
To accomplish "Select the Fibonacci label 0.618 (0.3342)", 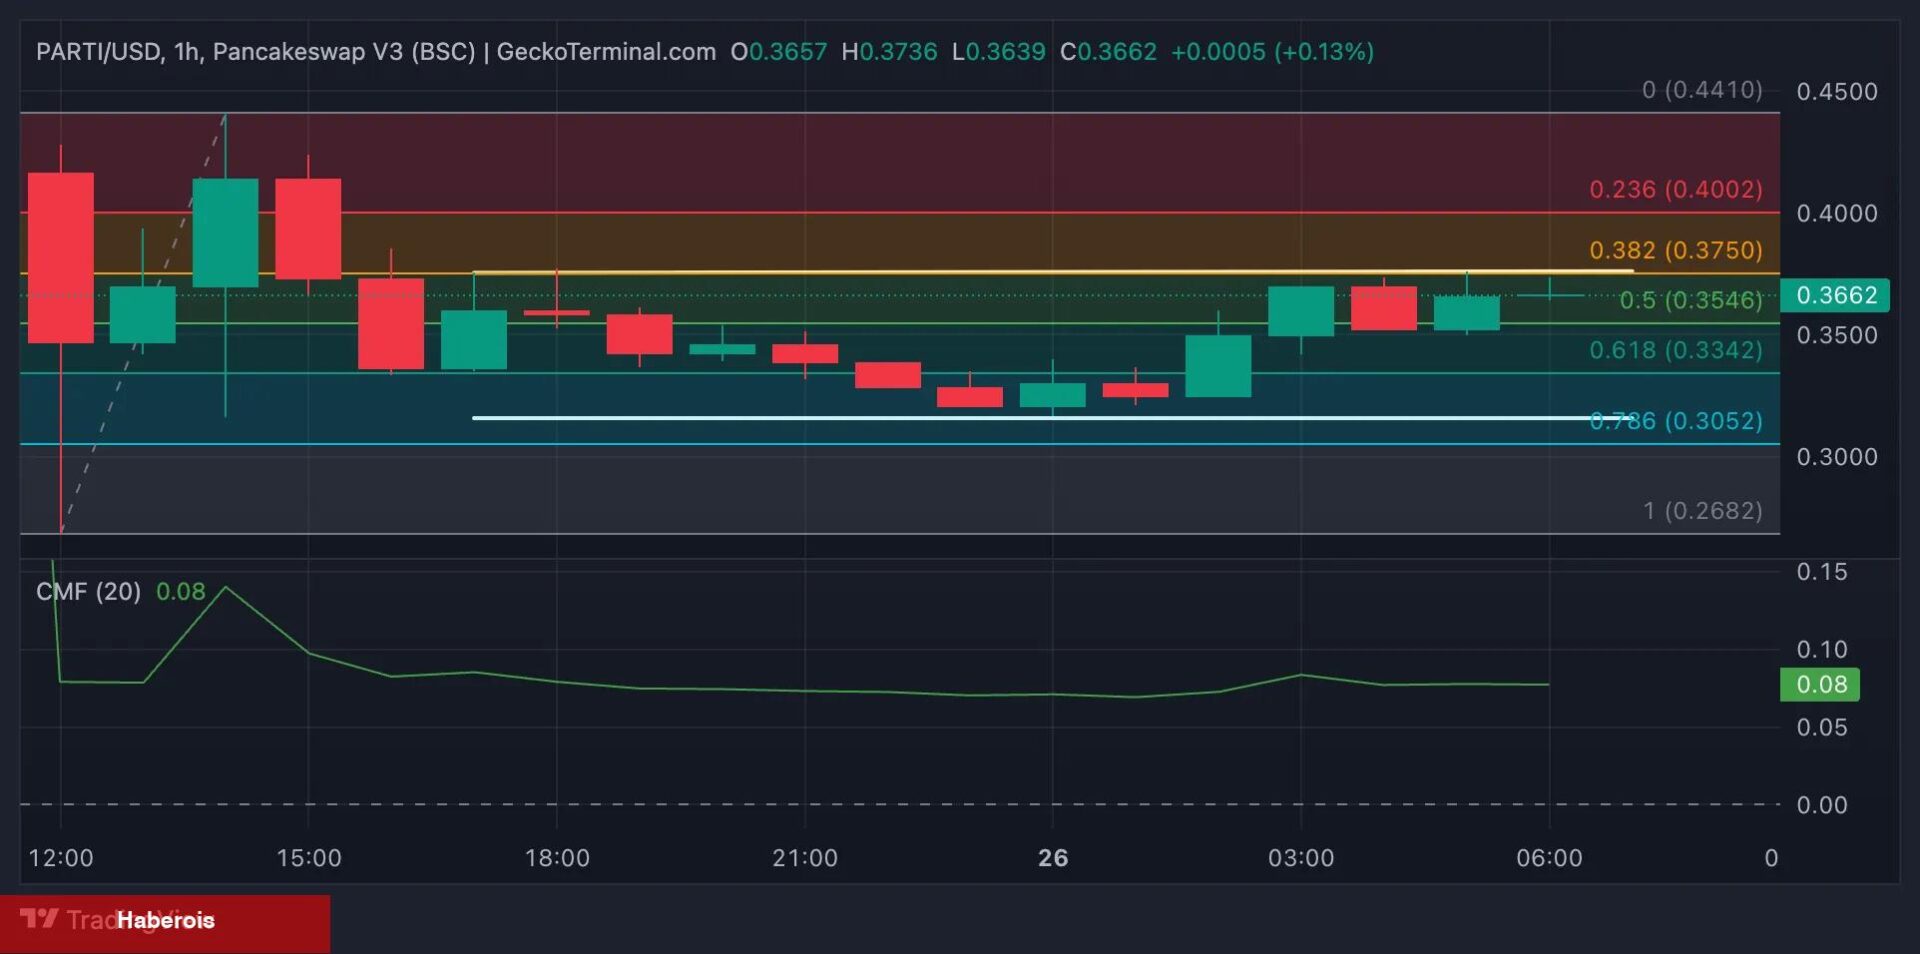I will coord(1676,350).
